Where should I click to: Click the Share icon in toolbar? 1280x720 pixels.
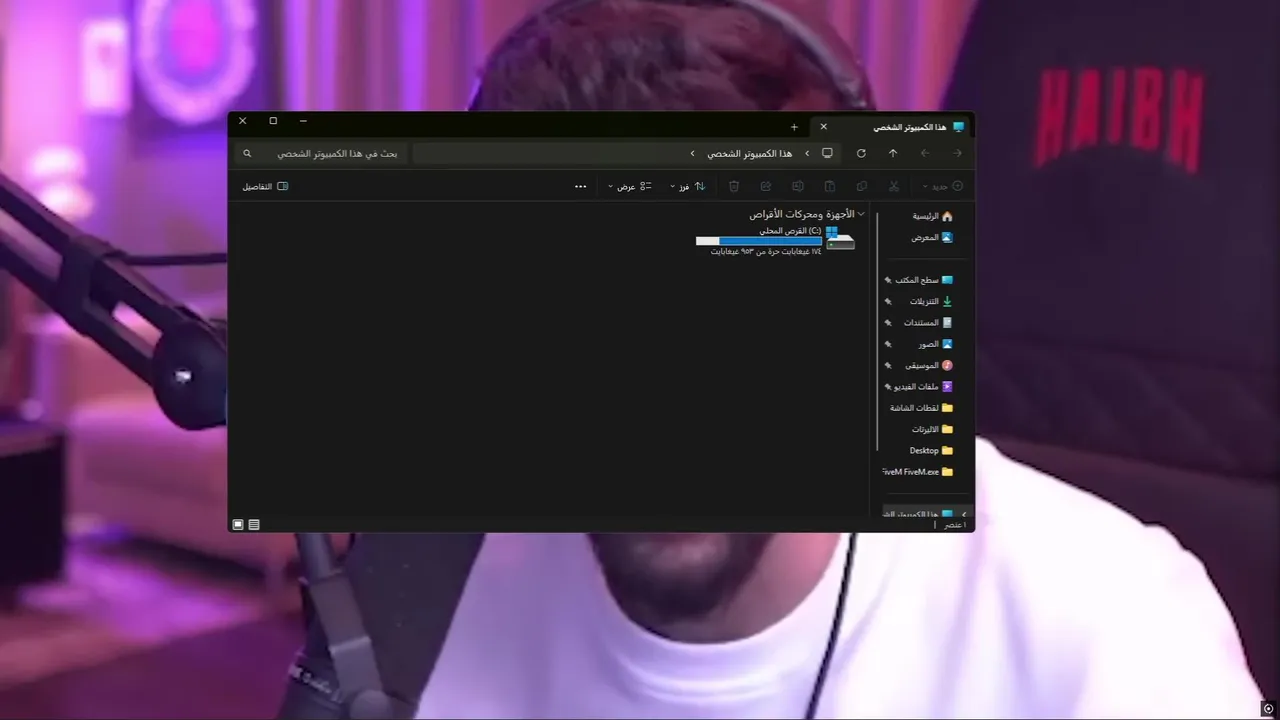[x=766, y=186]
